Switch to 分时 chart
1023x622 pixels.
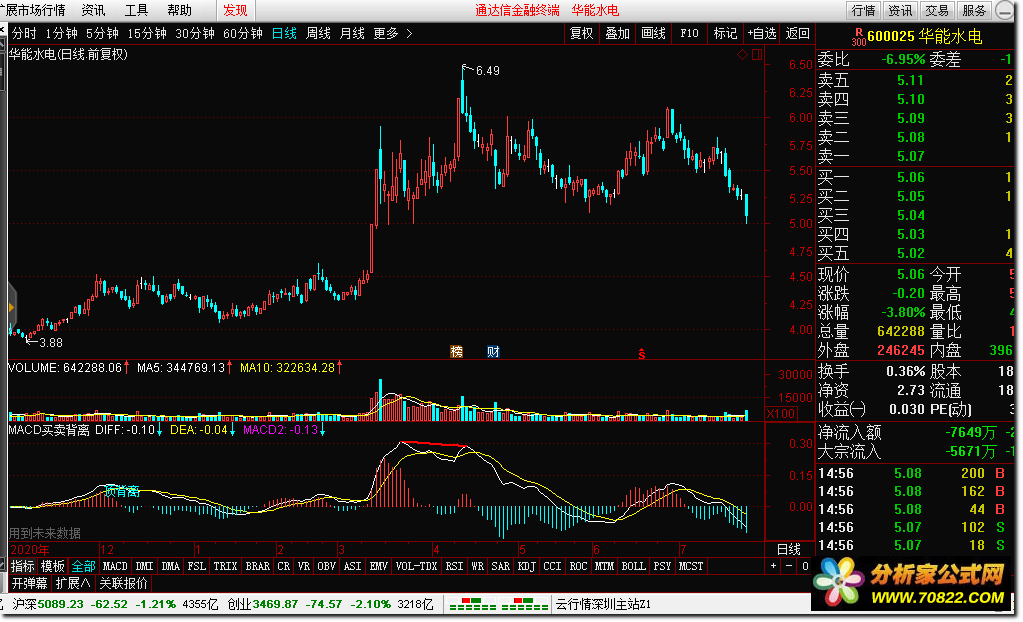tap(24, 33)
